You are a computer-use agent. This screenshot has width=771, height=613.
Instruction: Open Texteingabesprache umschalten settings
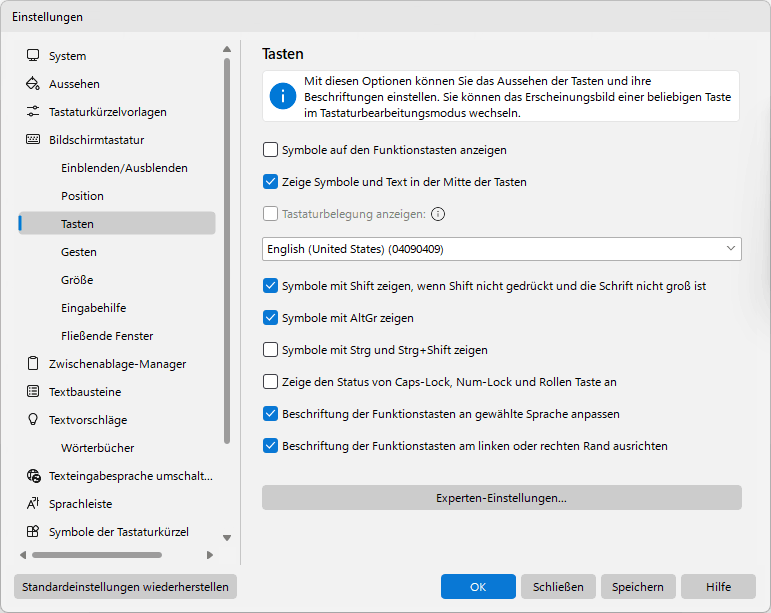click(x=117, y=476)
